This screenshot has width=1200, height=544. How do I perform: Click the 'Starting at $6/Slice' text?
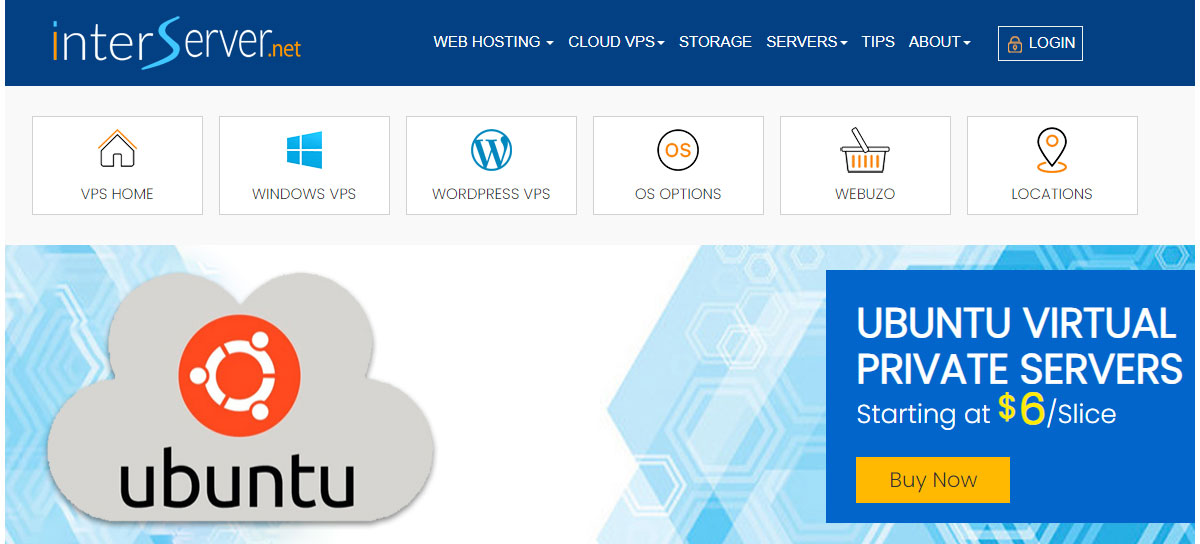point(986,411)
